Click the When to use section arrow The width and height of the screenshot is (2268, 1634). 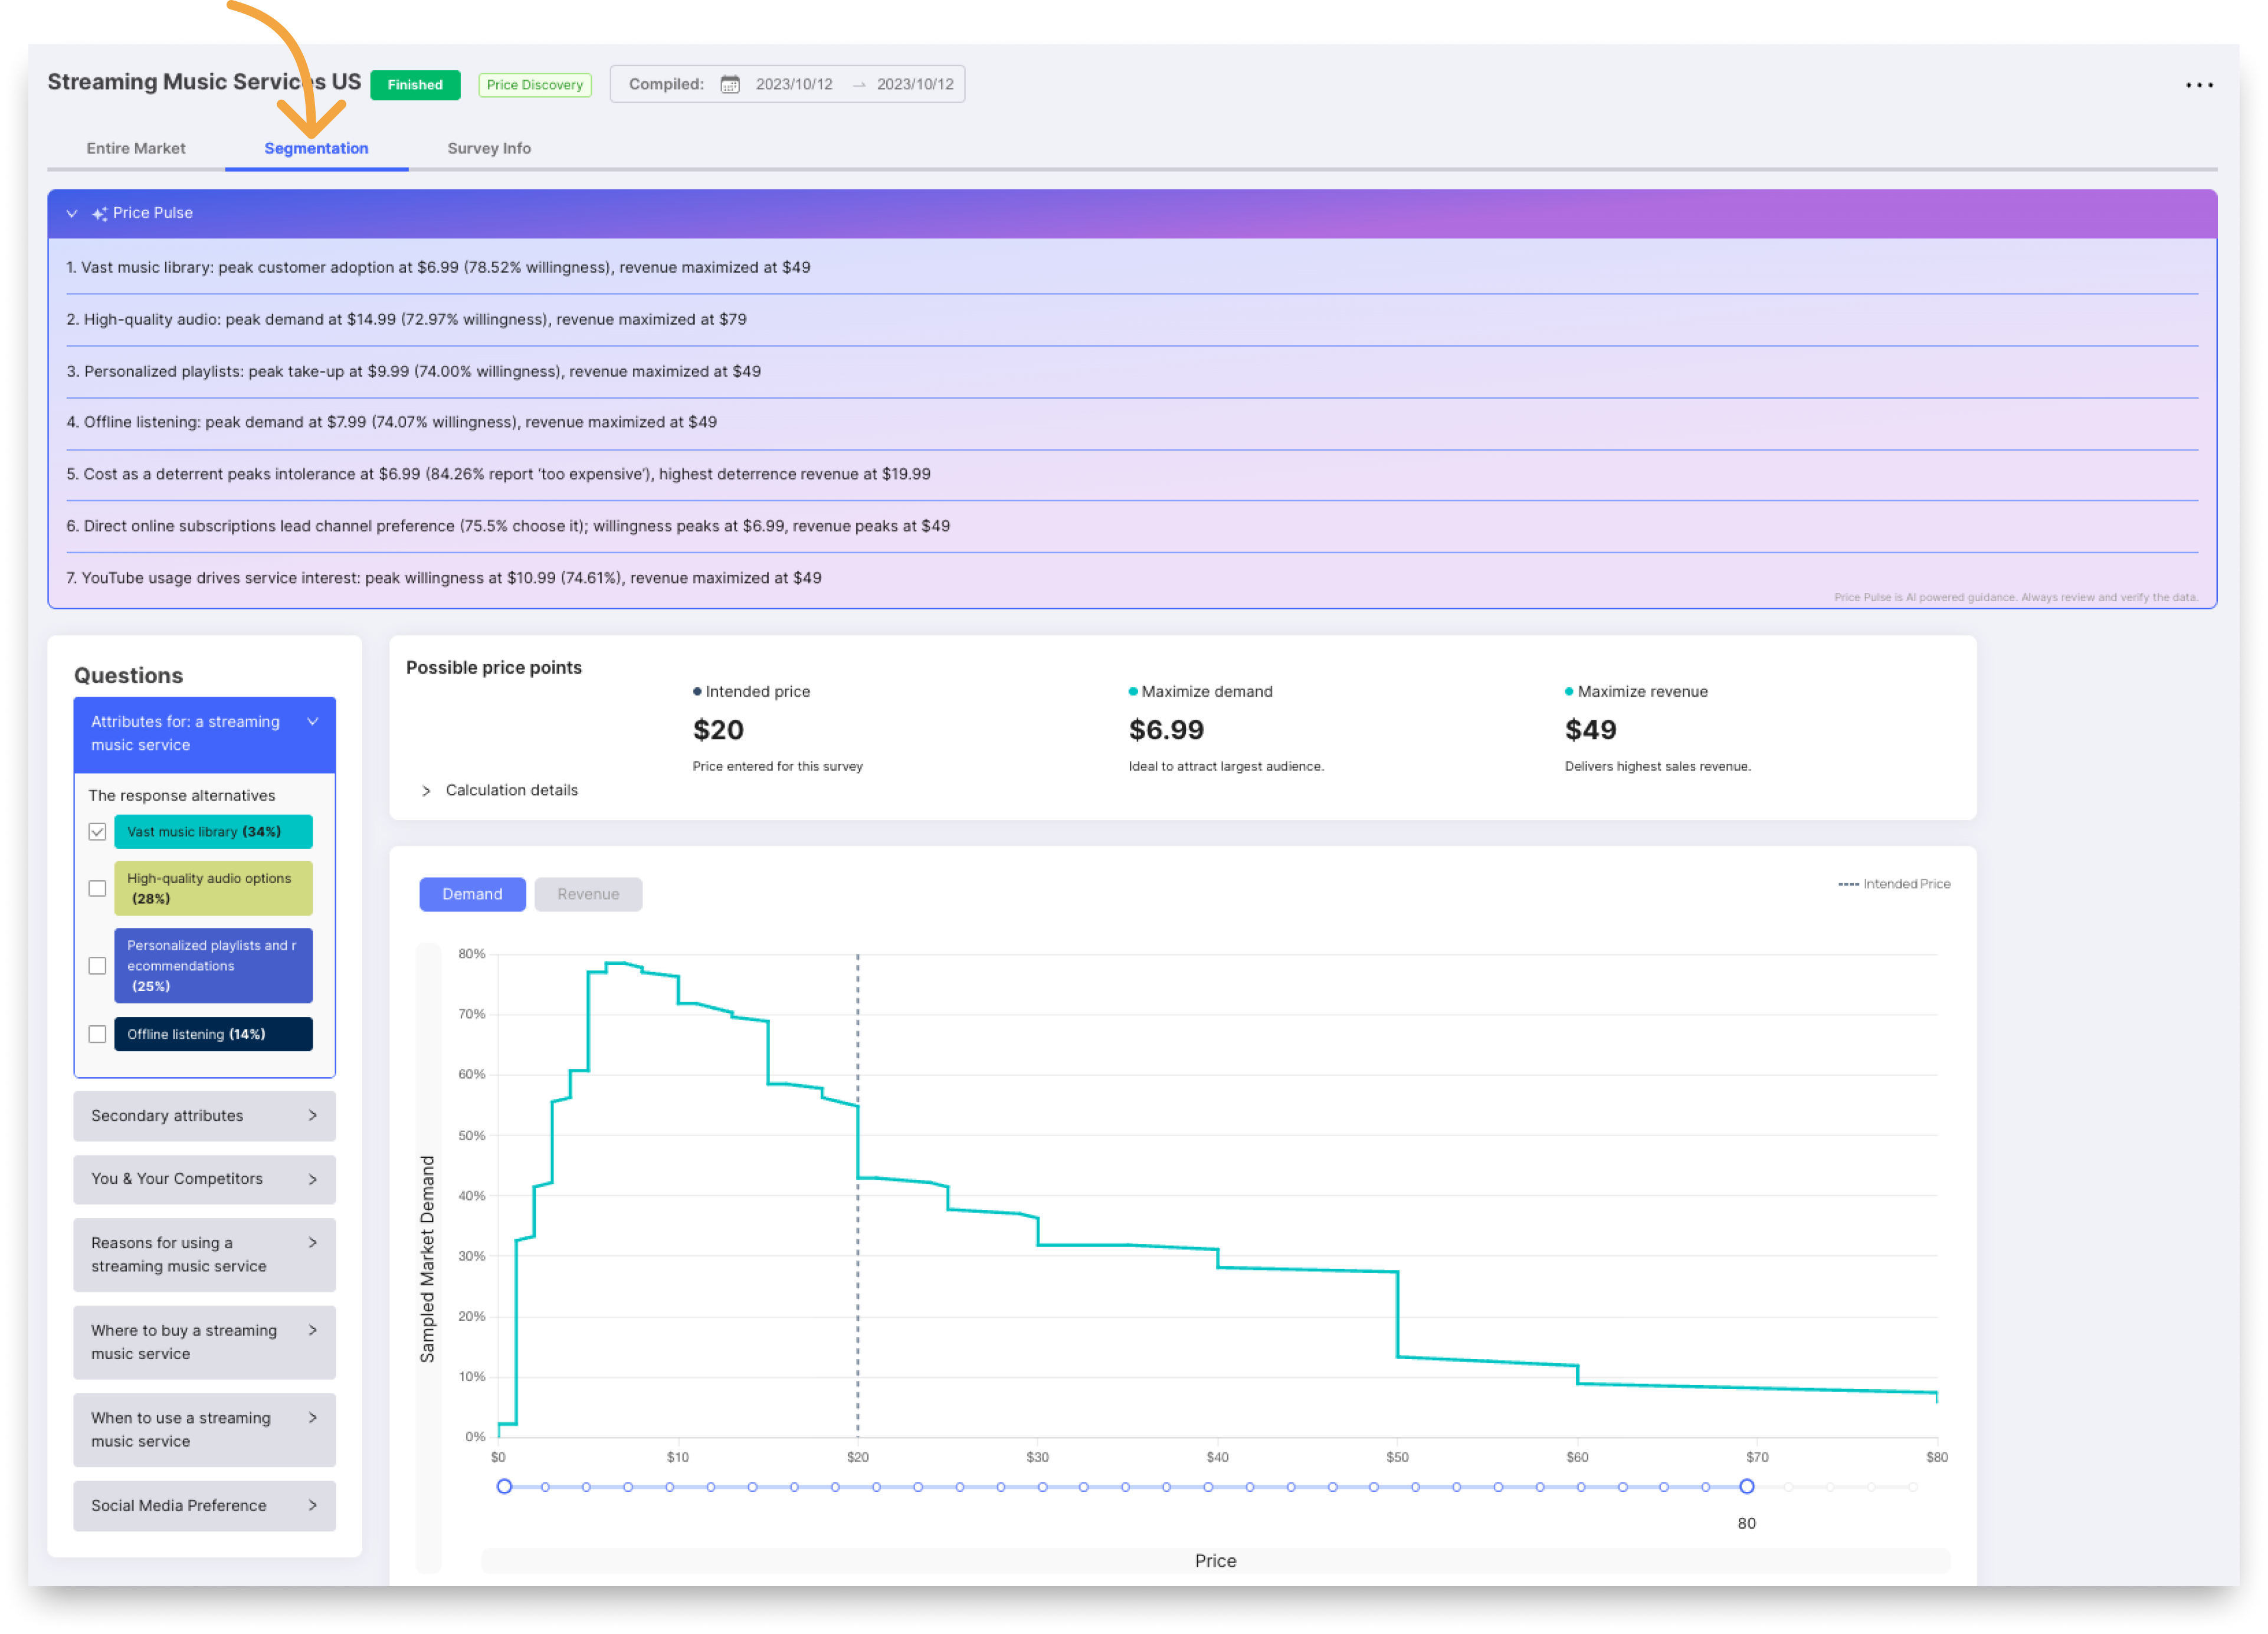tap(313, 1419)
